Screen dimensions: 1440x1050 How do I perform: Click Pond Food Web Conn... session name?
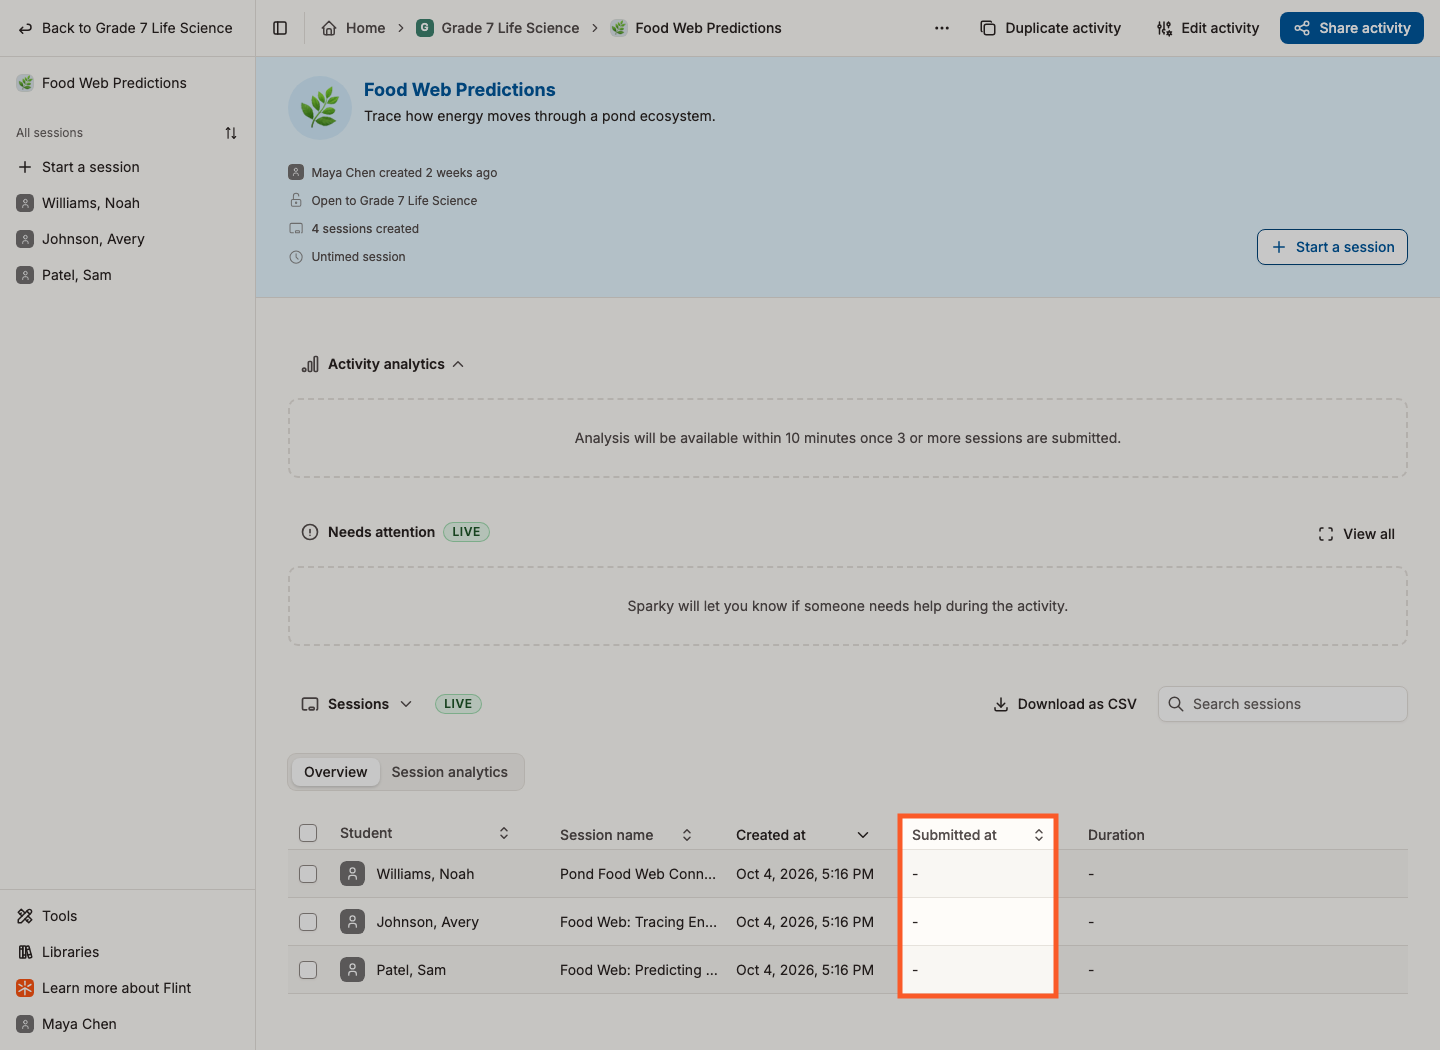(638, 874)
